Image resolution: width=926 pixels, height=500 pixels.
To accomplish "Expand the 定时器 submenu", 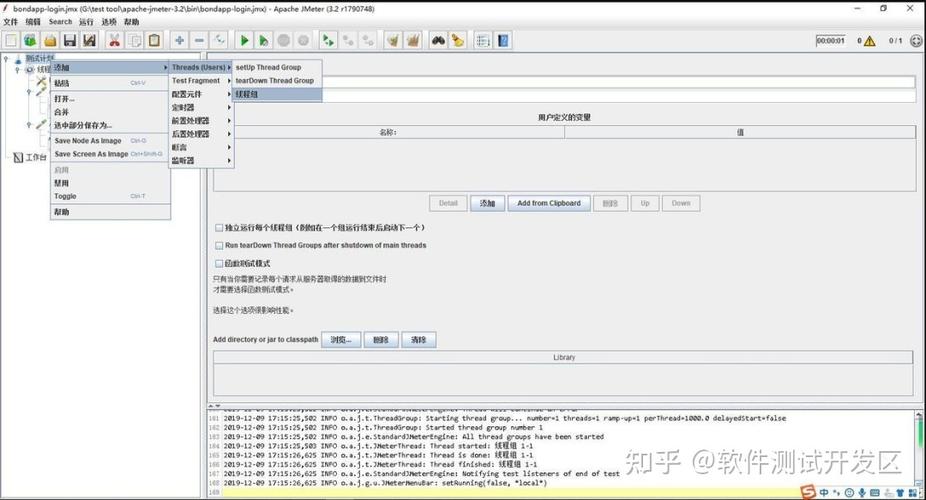I will (201, 107).
